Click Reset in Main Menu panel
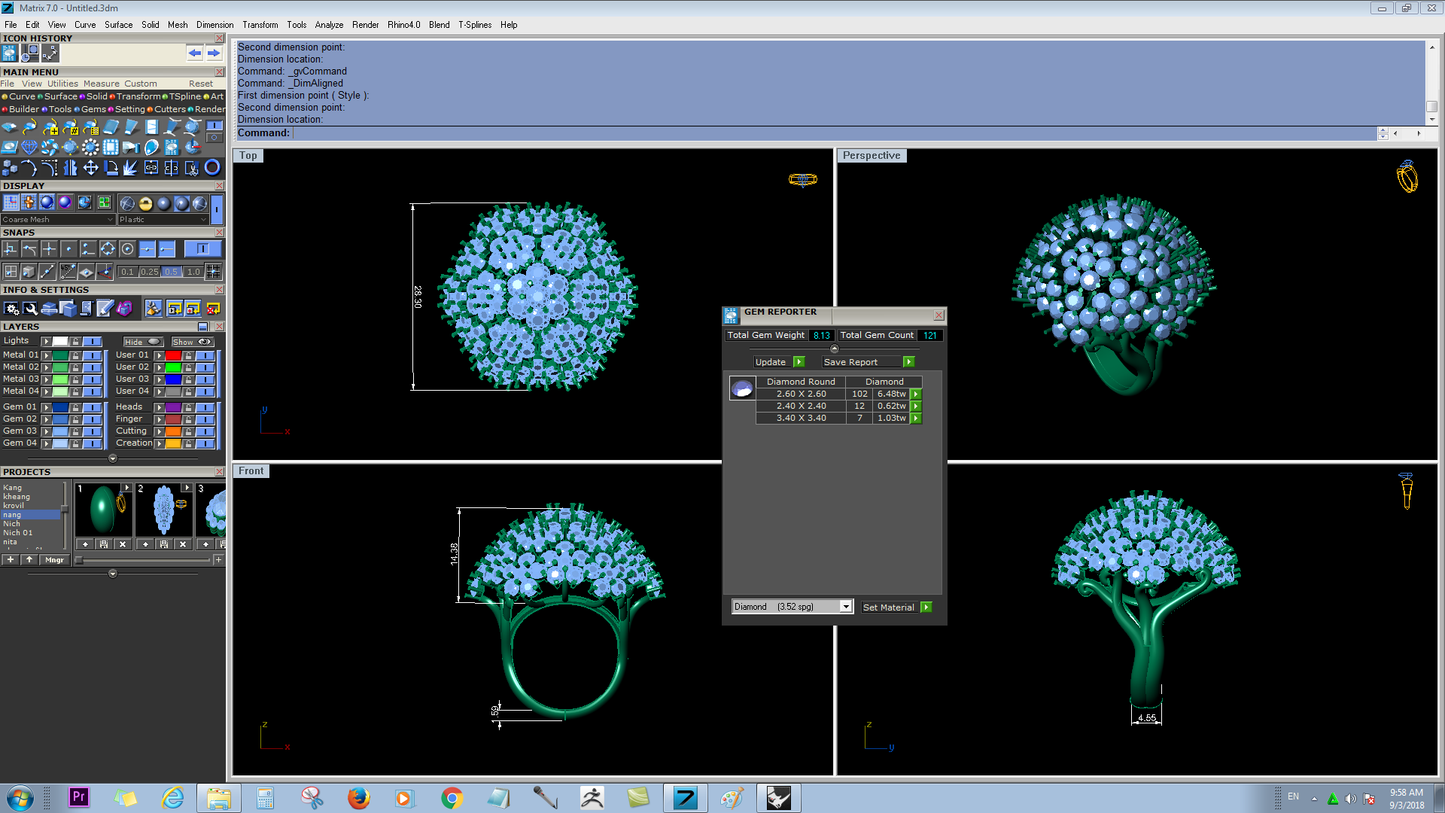Screen dimensions: 1445x813 point(201,84)
